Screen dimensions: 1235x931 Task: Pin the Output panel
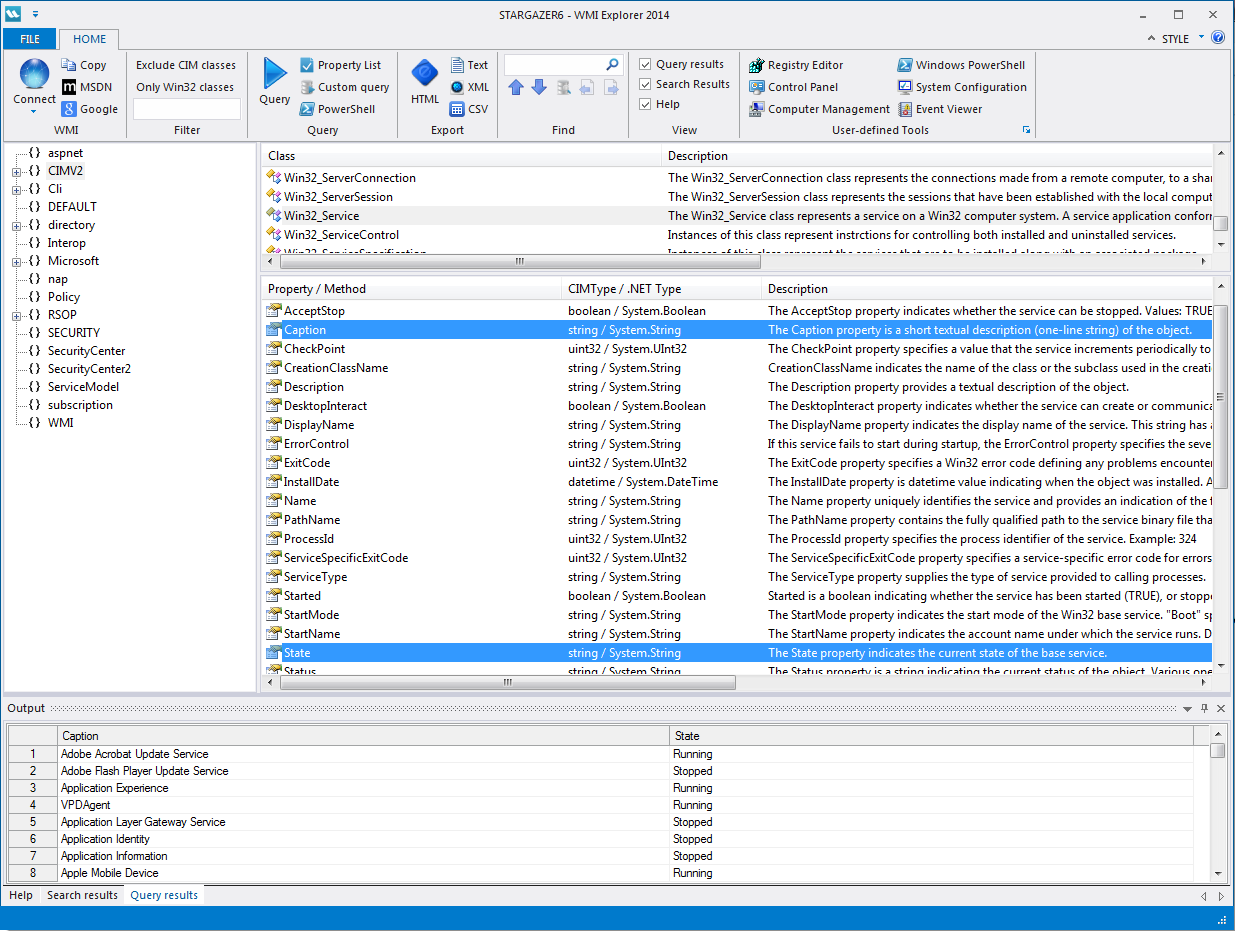(x=1204, y=708)
